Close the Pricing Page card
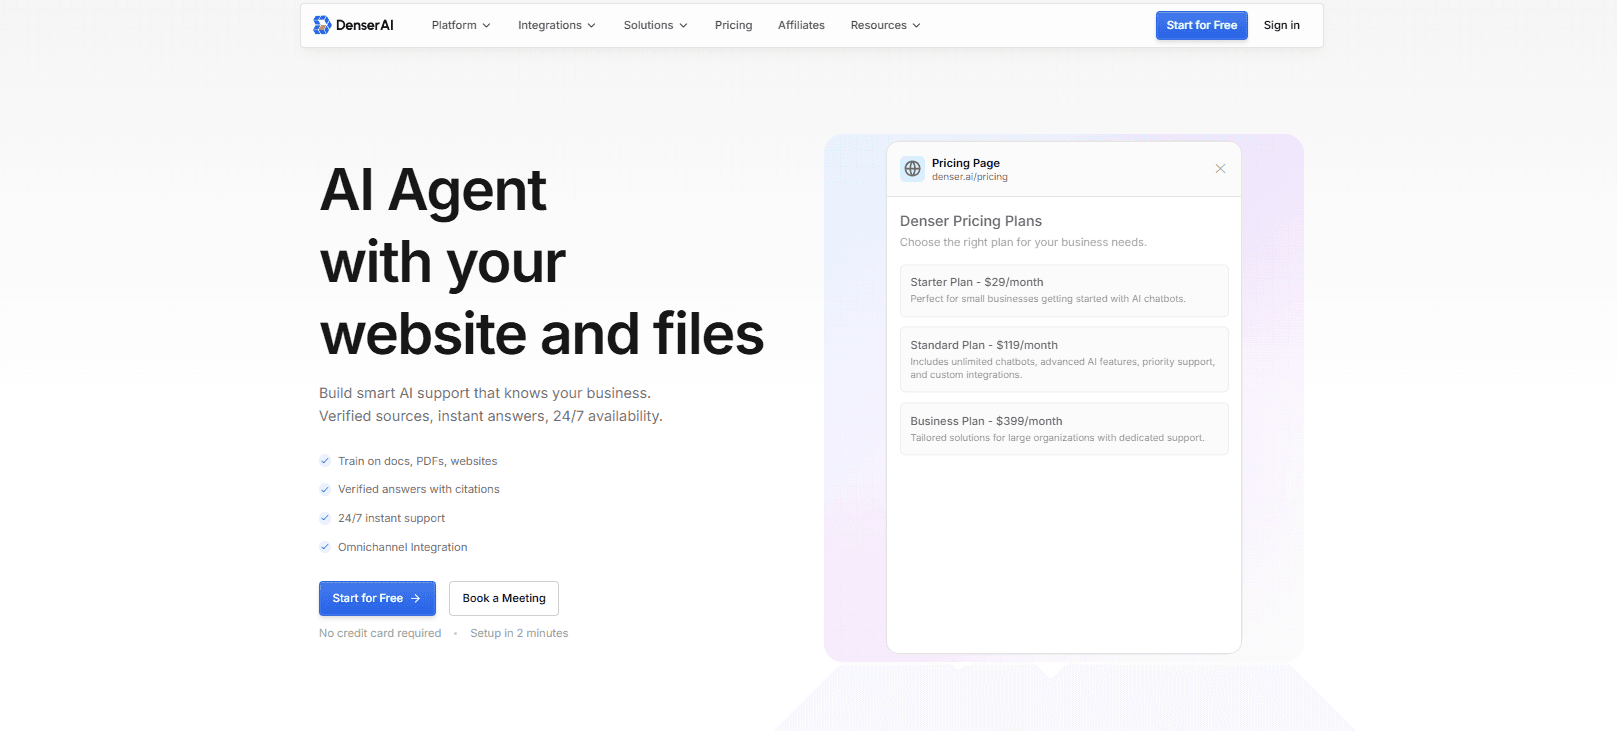 (1220, 169)
